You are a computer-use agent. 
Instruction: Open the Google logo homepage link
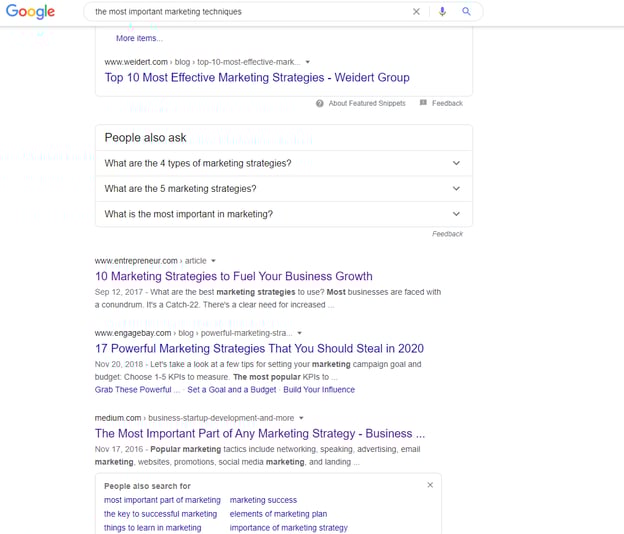pyautogui.click(x=30, y=12)
